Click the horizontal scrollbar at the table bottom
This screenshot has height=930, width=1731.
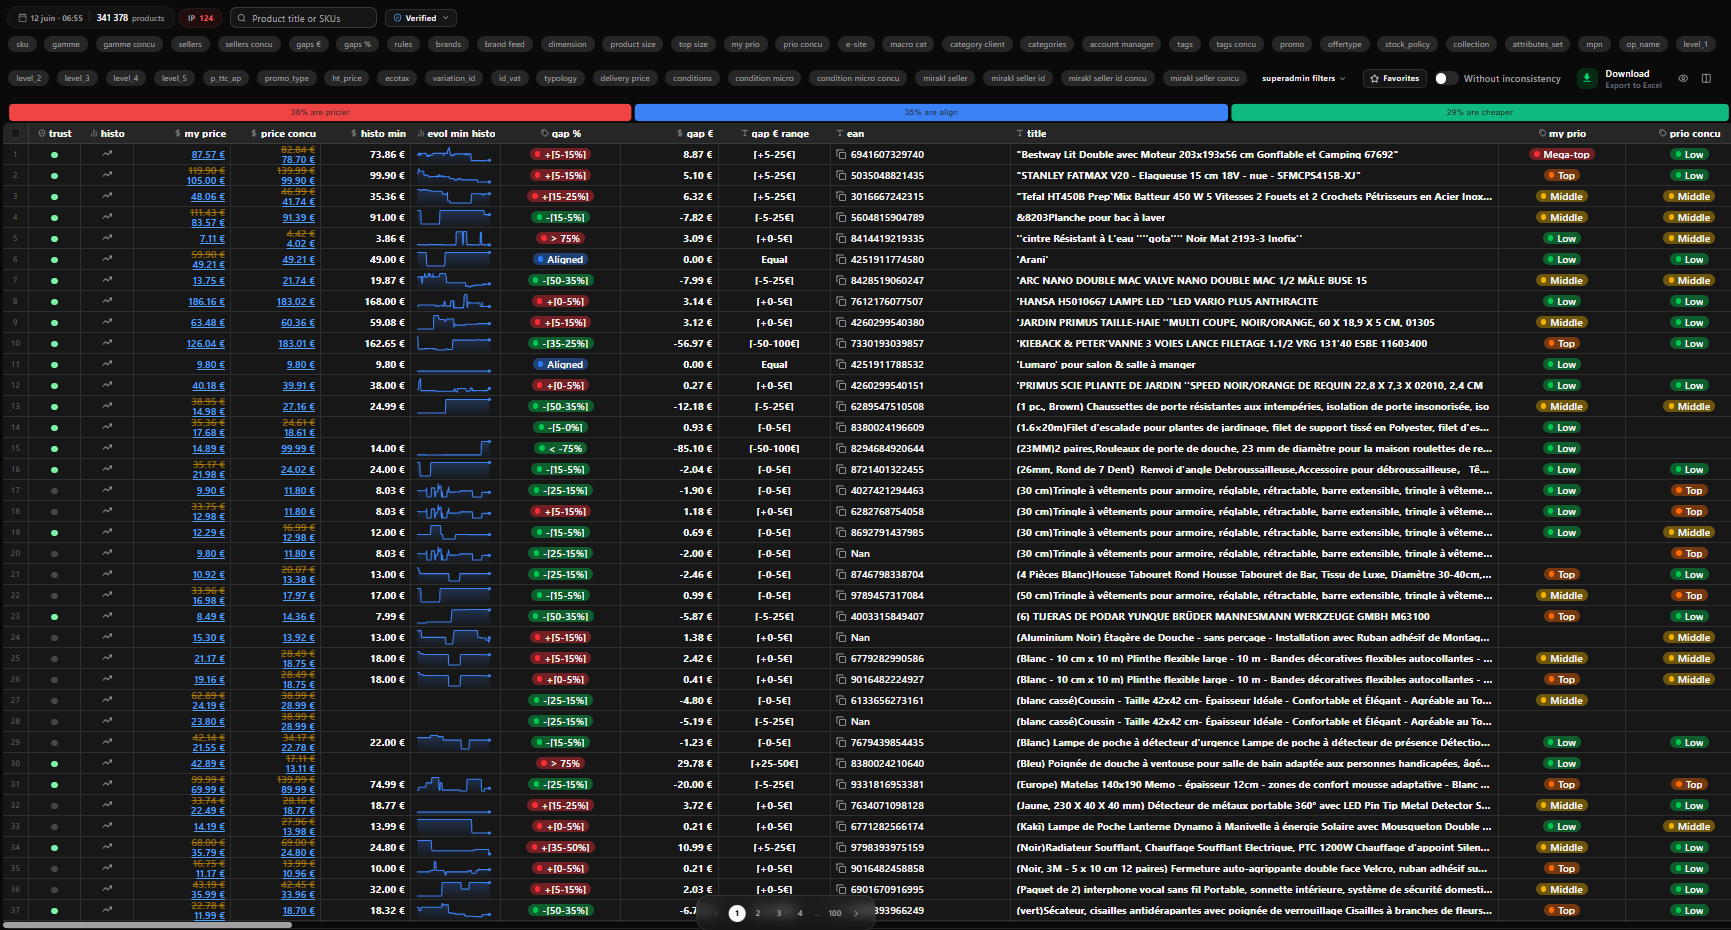(150, 925)
